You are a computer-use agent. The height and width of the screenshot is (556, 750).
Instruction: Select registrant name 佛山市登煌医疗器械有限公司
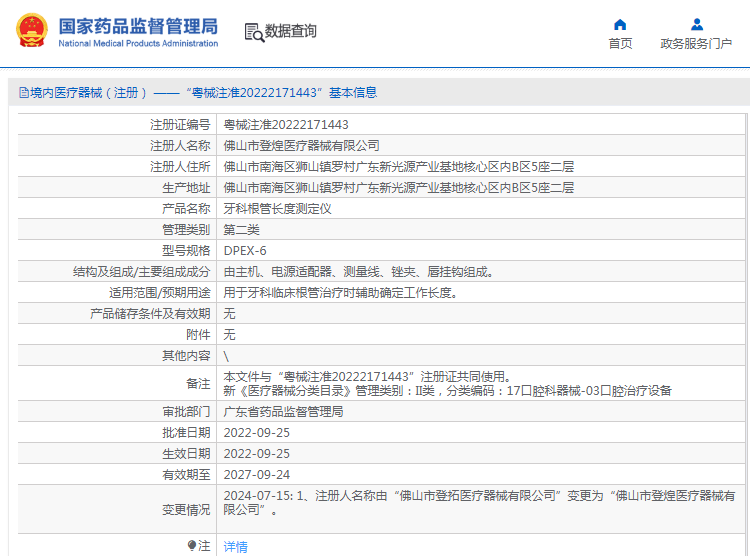coord(301,146)
